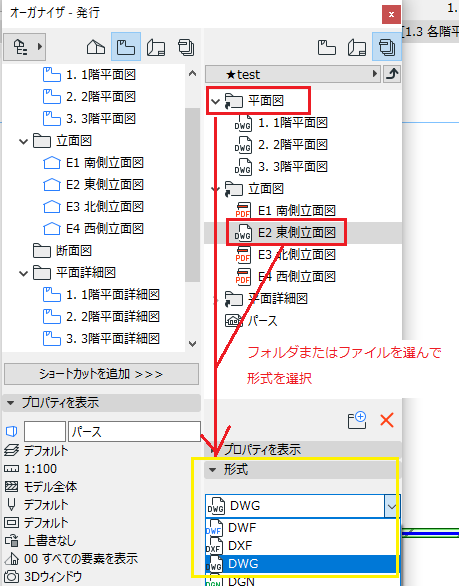The height and width of the screenshot is (586, 459).
Task: Go up one level with arrow icon
Action: point(392,74)
